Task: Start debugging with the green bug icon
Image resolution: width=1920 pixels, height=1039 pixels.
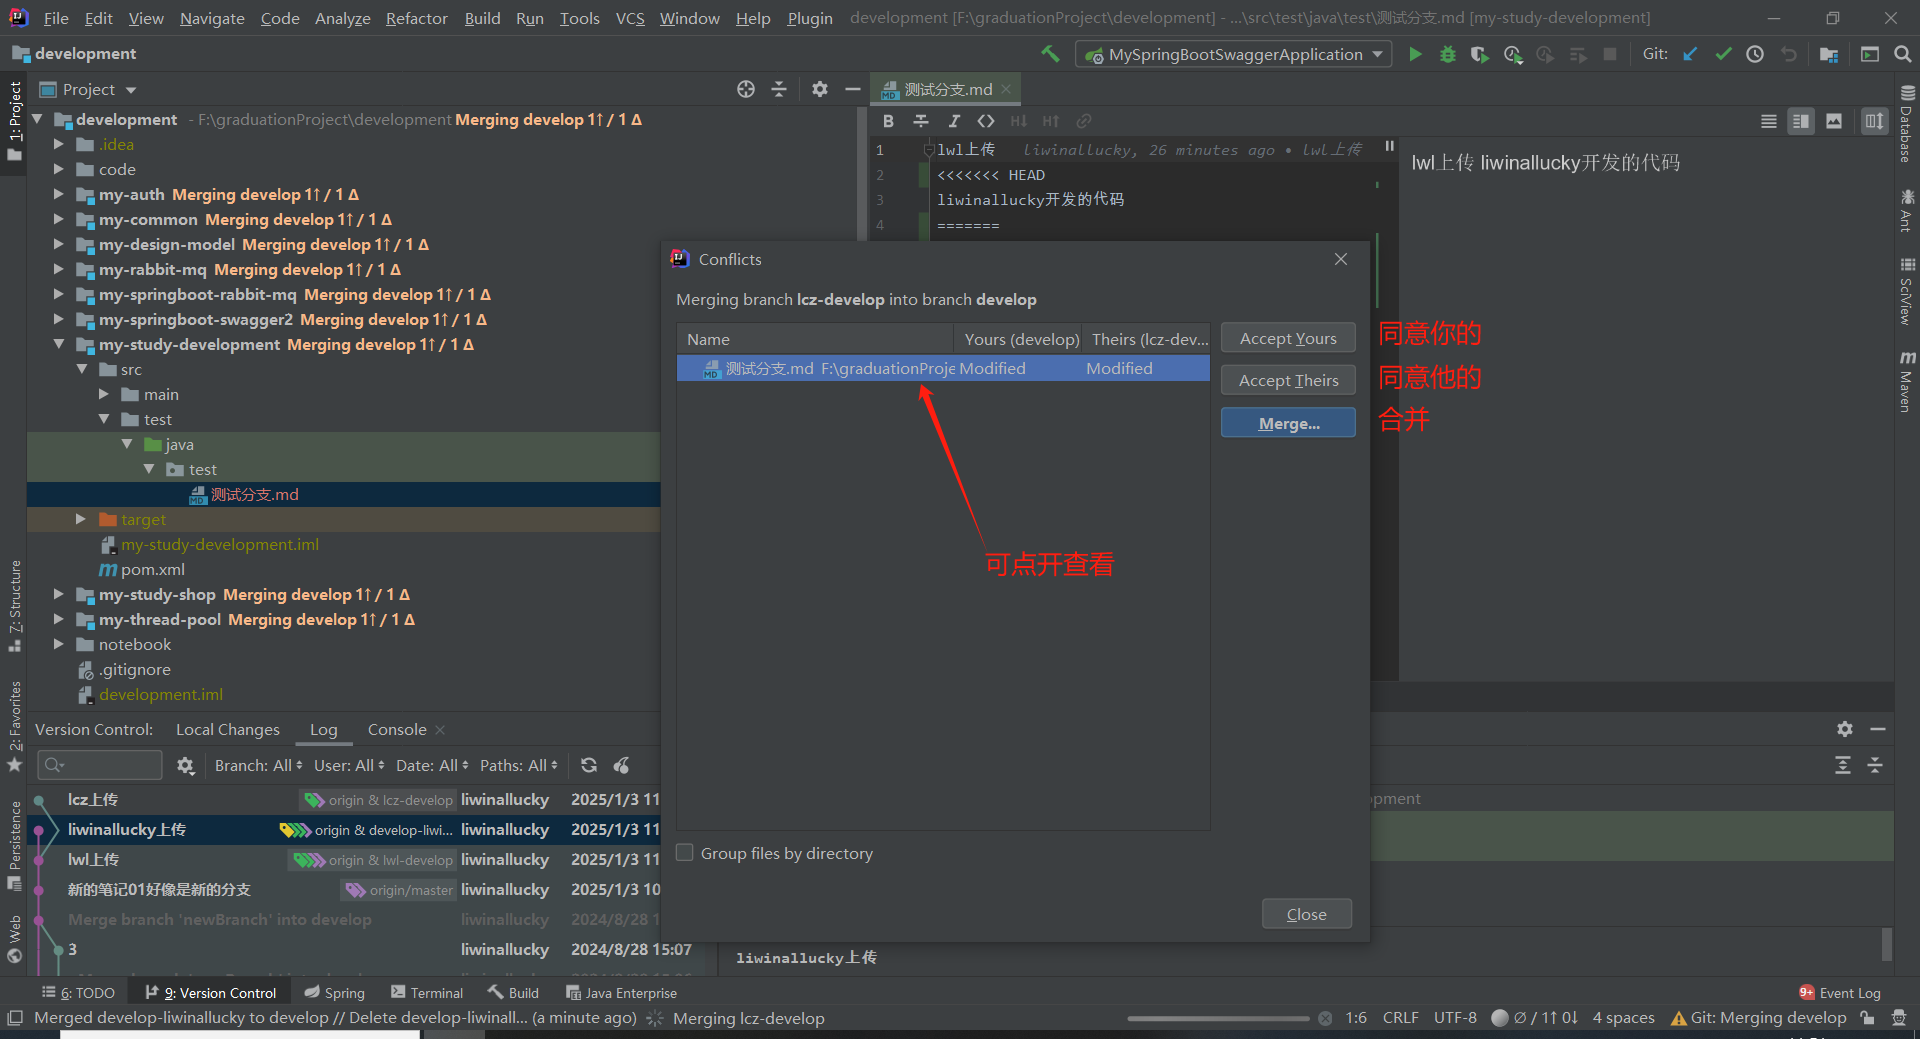Action: click(1447, 54)
